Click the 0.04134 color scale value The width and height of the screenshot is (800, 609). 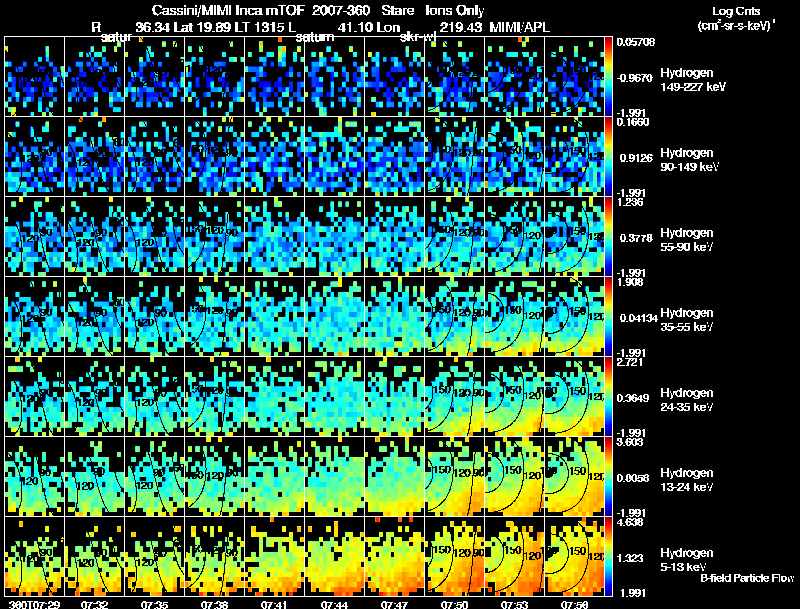click(638, 318)
